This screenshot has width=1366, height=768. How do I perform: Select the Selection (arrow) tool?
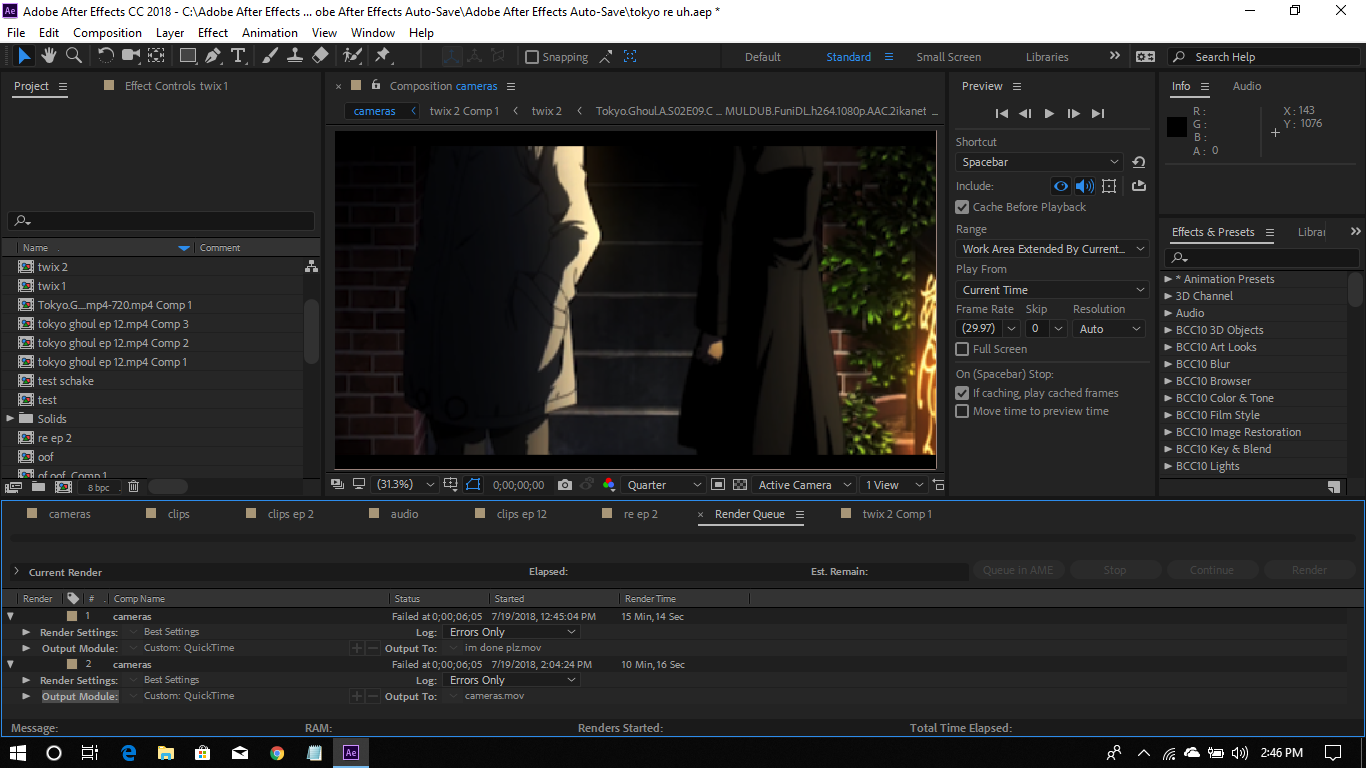(x=25, y=56)
